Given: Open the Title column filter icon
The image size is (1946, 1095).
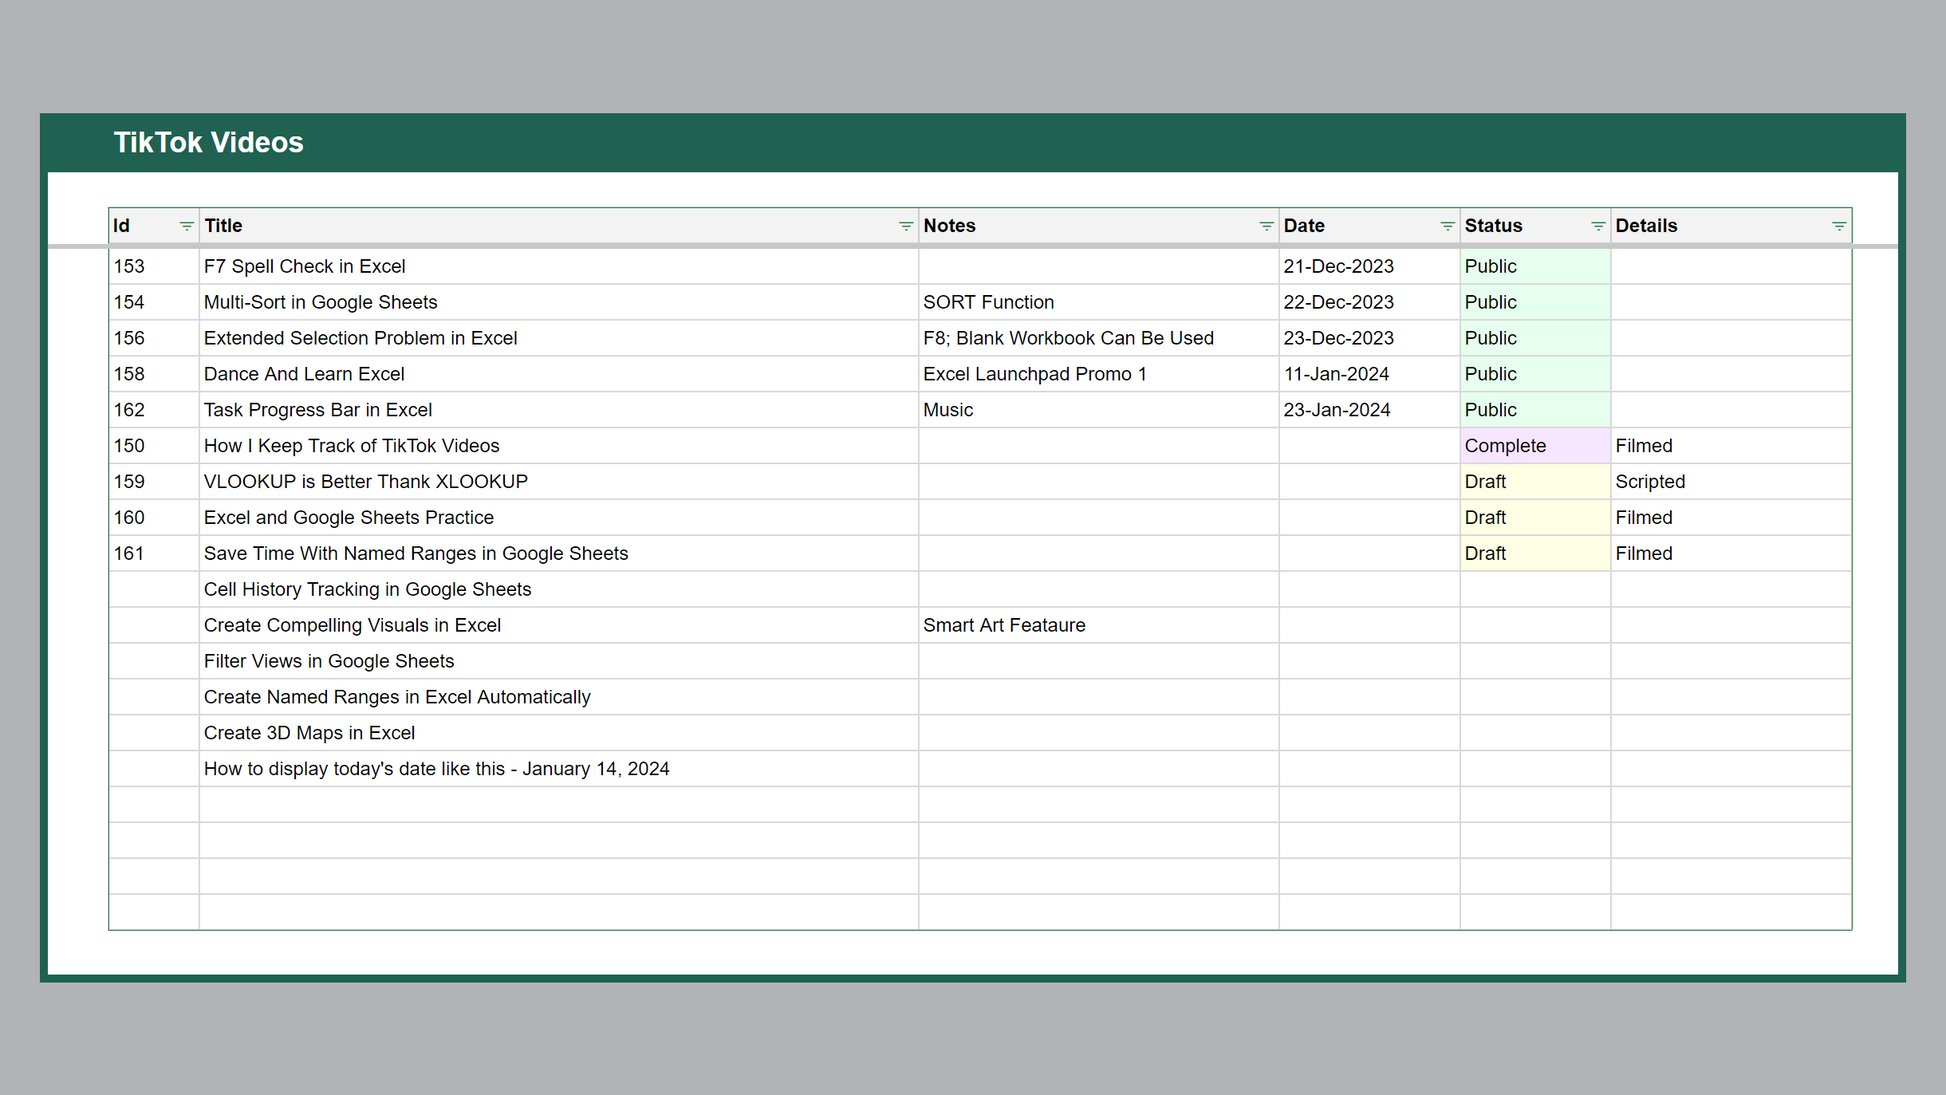Looking at the screenshot, I should 905,226.
